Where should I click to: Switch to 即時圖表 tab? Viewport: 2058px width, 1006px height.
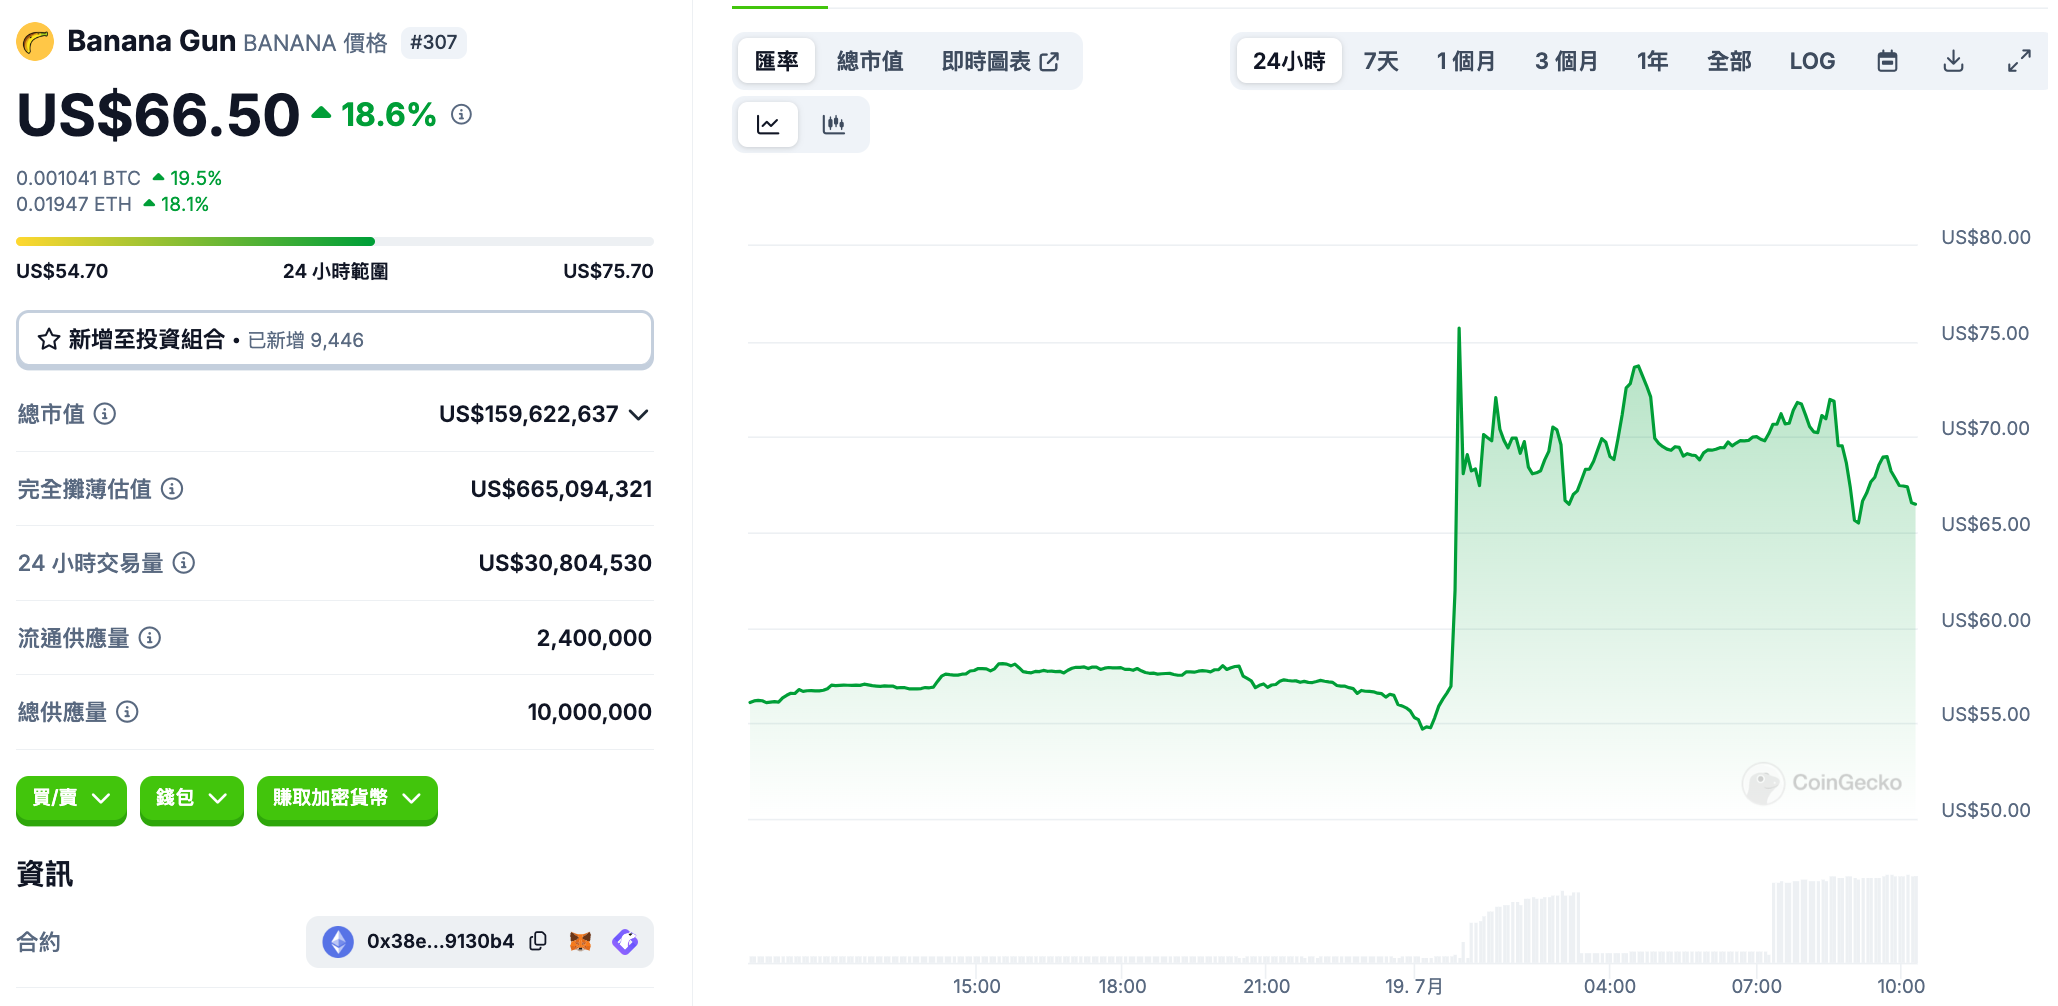(x=988, y=60)
